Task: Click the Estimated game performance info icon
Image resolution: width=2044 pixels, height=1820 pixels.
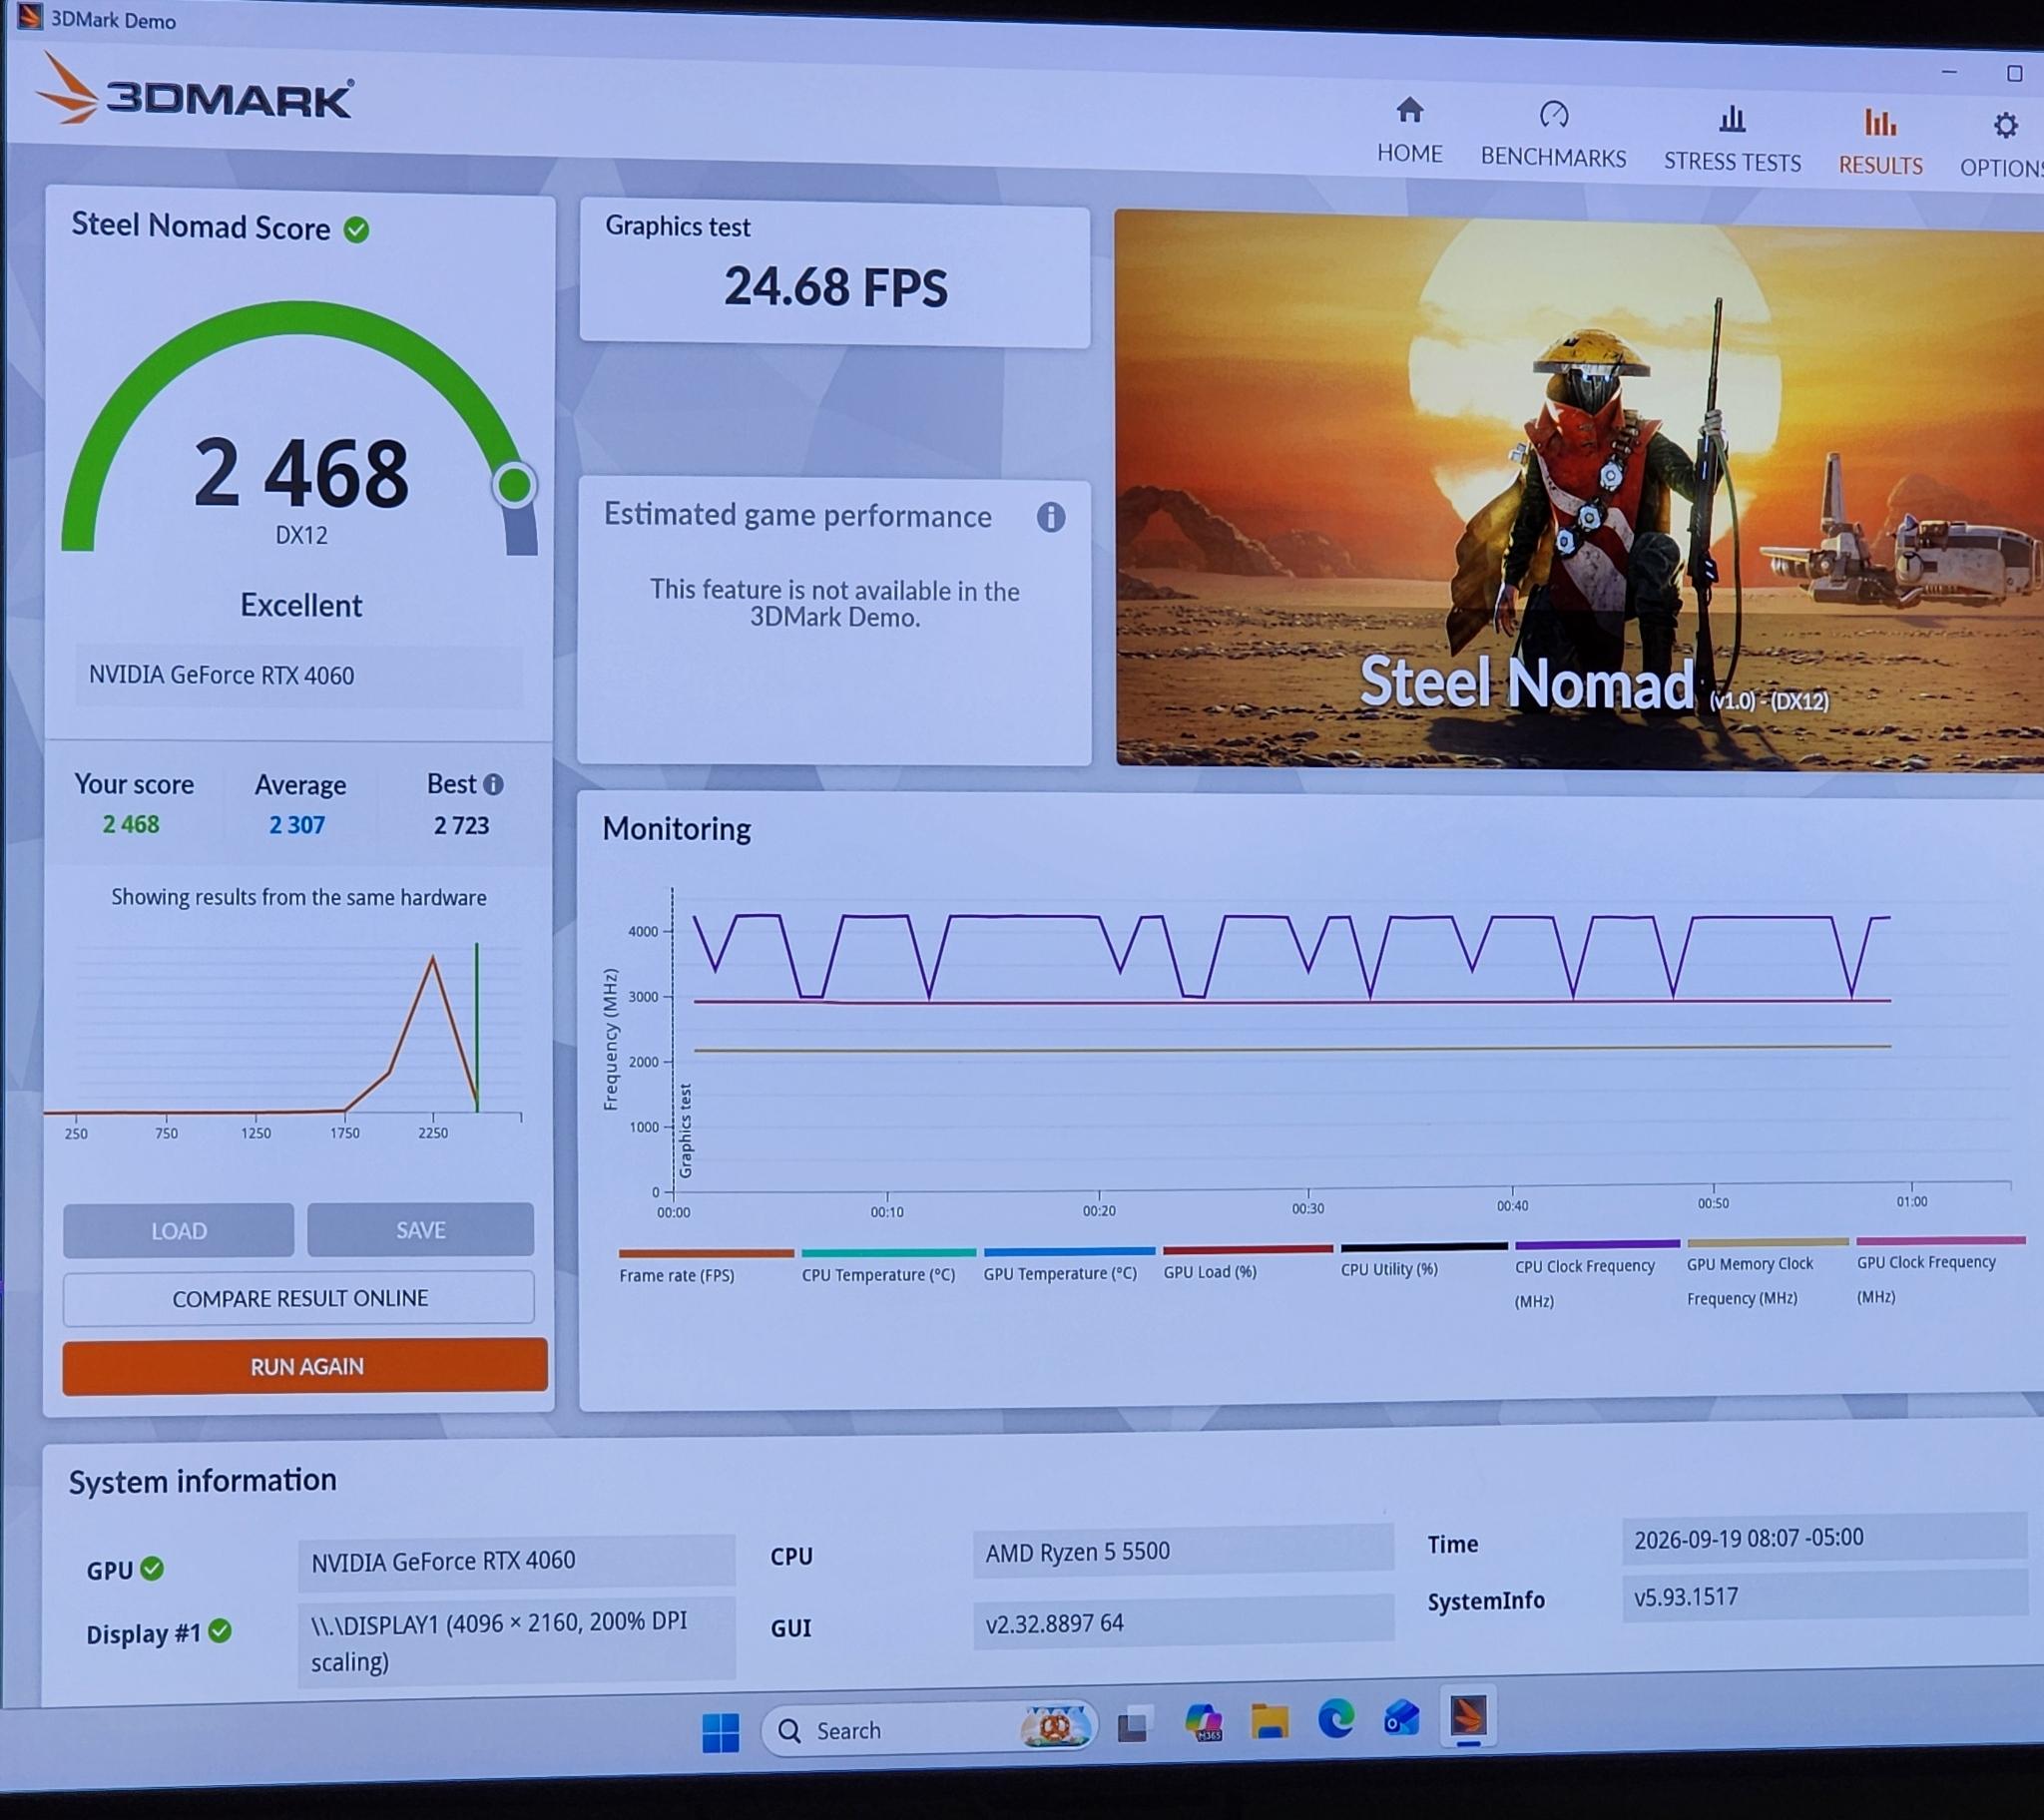Action: 1050,517
